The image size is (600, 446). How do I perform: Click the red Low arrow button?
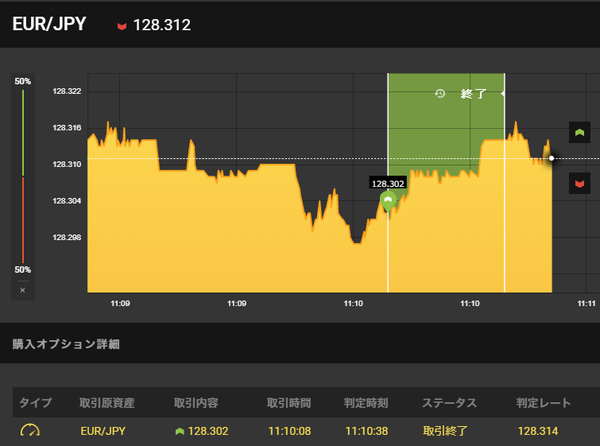(x=578, y=183)
